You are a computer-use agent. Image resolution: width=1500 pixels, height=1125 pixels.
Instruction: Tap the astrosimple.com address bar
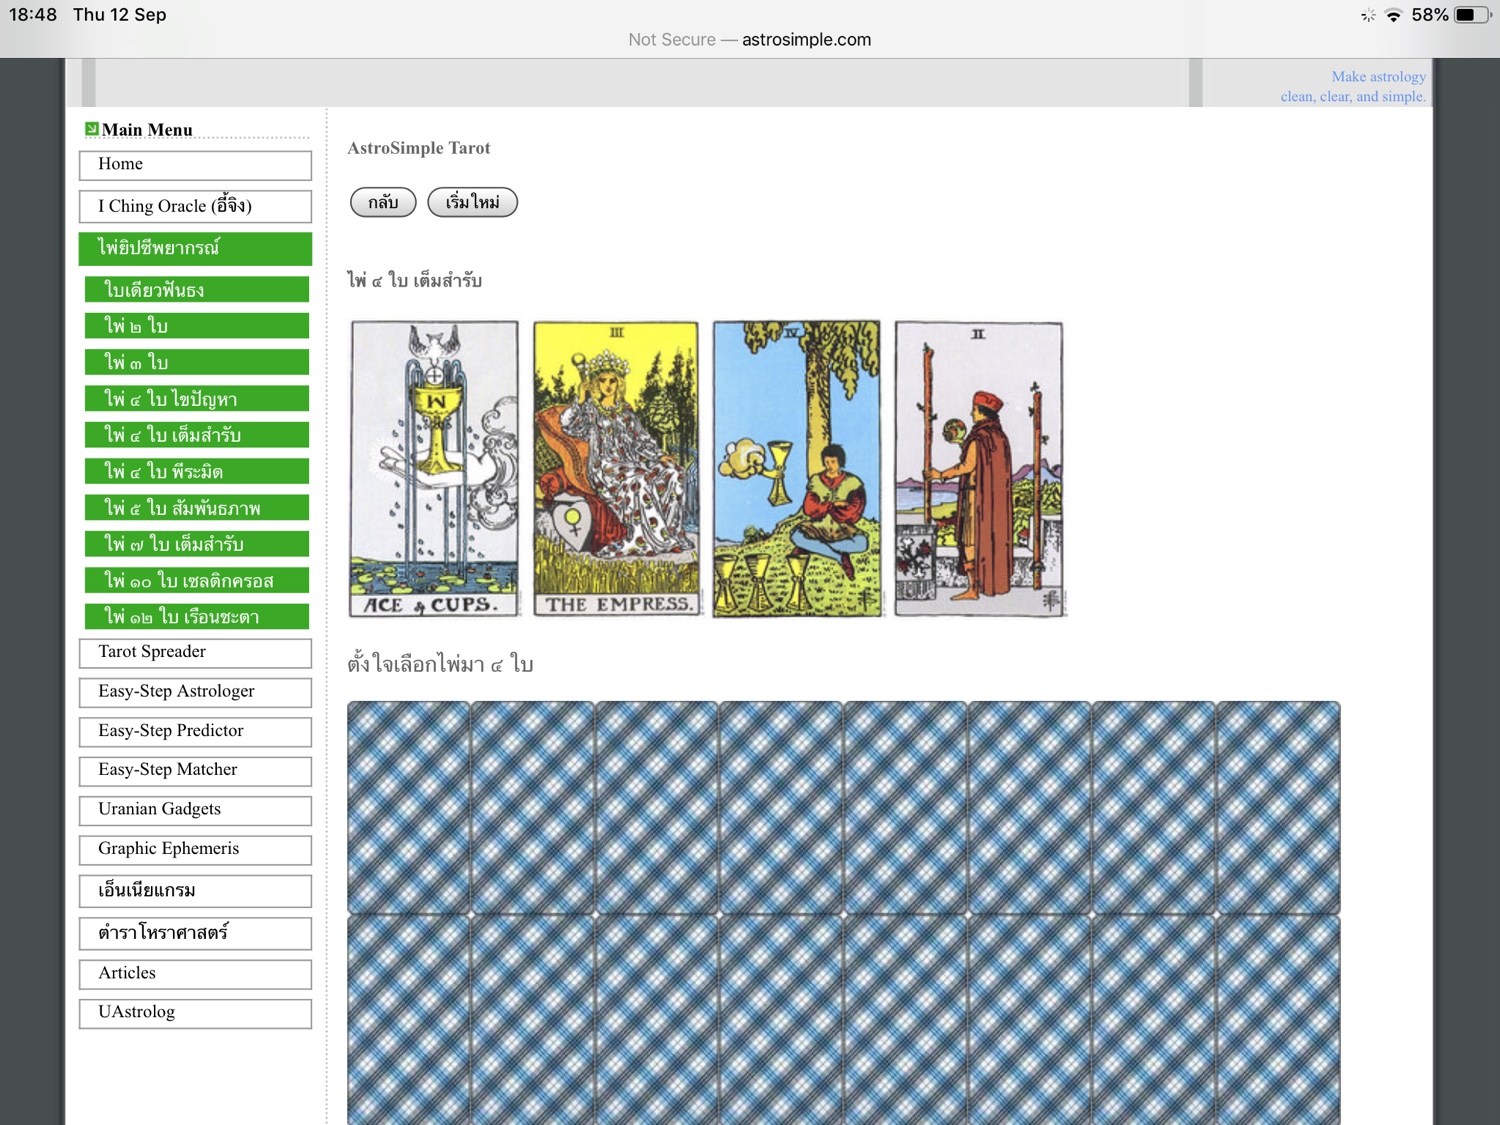tap(750, 40)
